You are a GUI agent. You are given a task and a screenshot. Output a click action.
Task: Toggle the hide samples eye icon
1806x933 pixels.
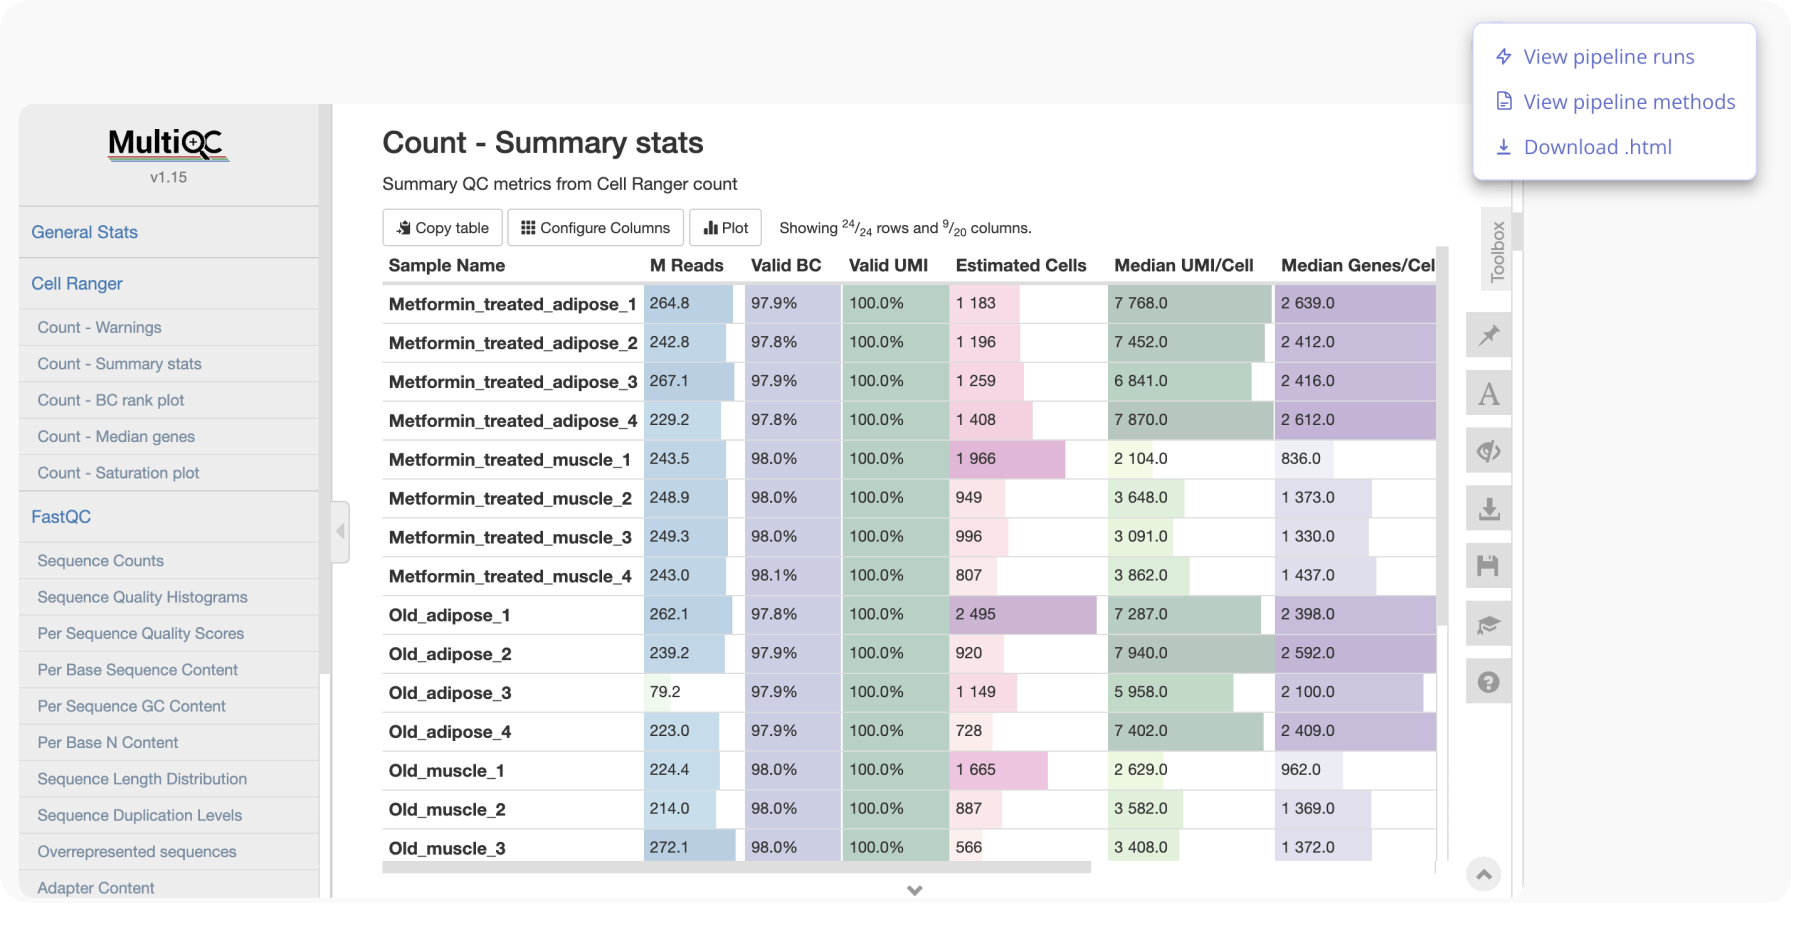coord(1488,451)
